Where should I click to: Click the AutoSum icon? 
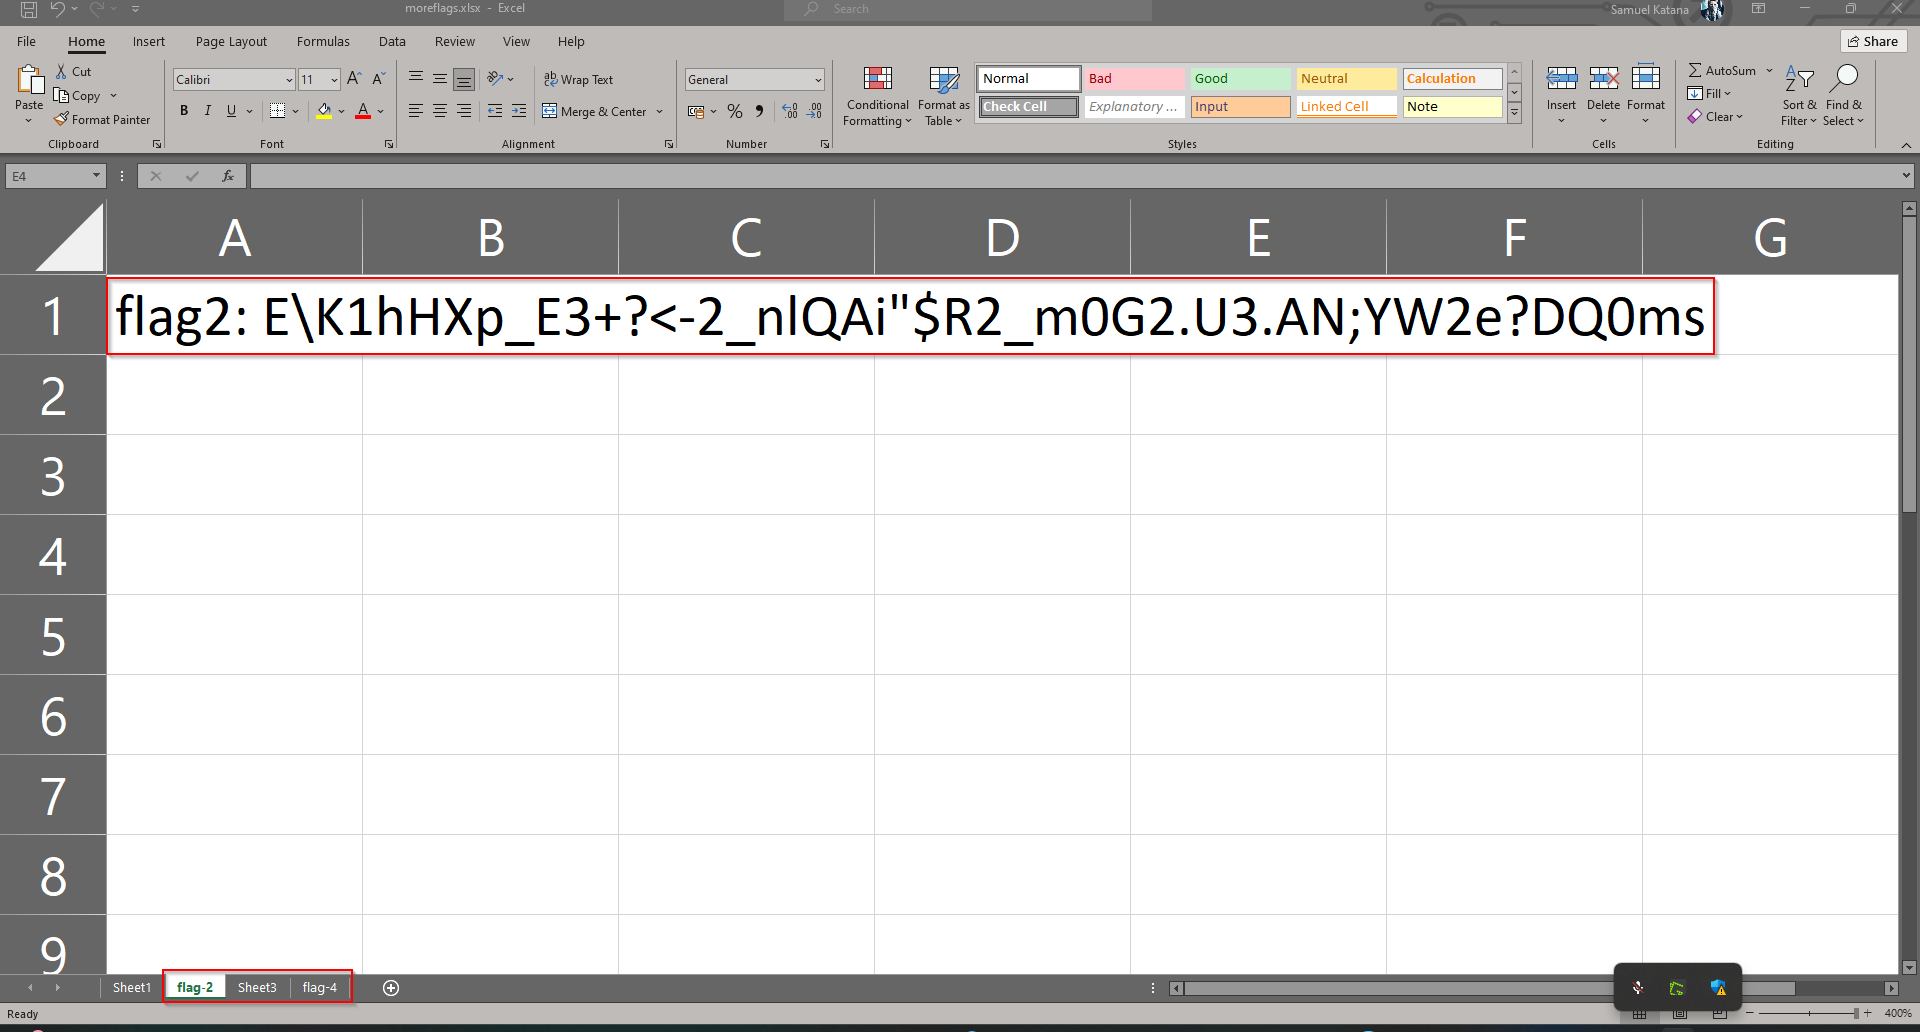(x=1722, y=70)
